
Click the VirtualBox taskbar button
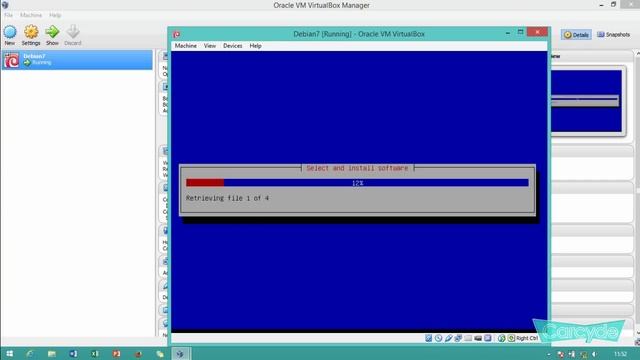click(180, 353)
